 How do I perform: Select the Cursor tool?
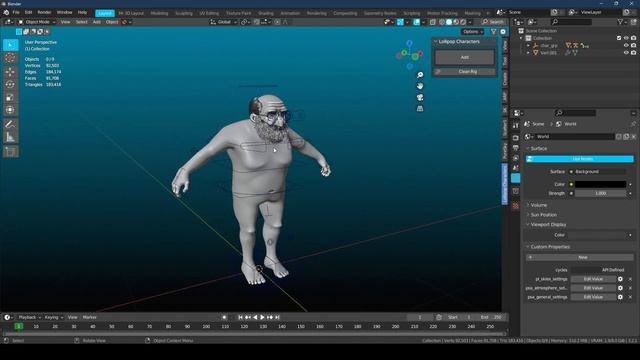[x=11, y=58]
